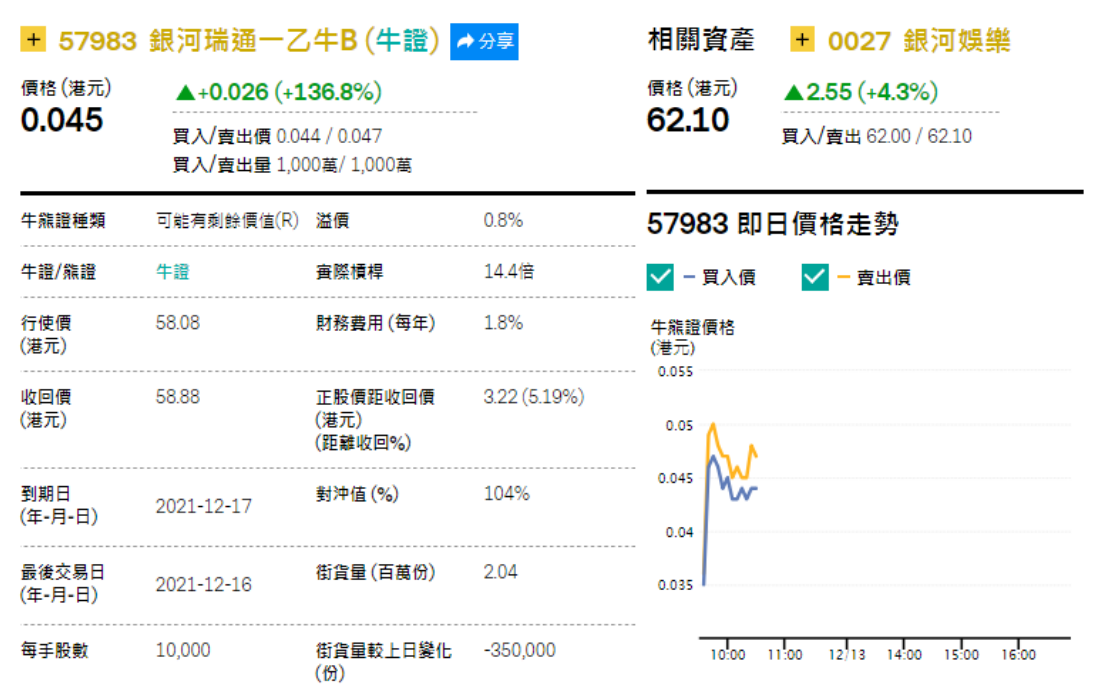Click the 對沖值 (%) row label
This screenshot has width=1104, height=697.
click(x=357, y=494)
